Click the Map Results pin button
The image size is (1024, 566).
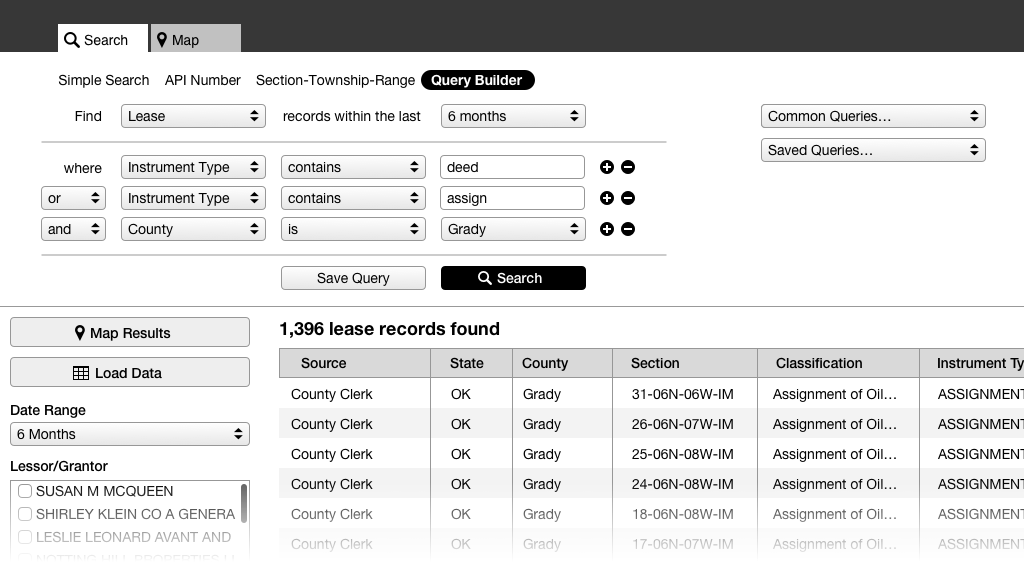click(130, 333)
